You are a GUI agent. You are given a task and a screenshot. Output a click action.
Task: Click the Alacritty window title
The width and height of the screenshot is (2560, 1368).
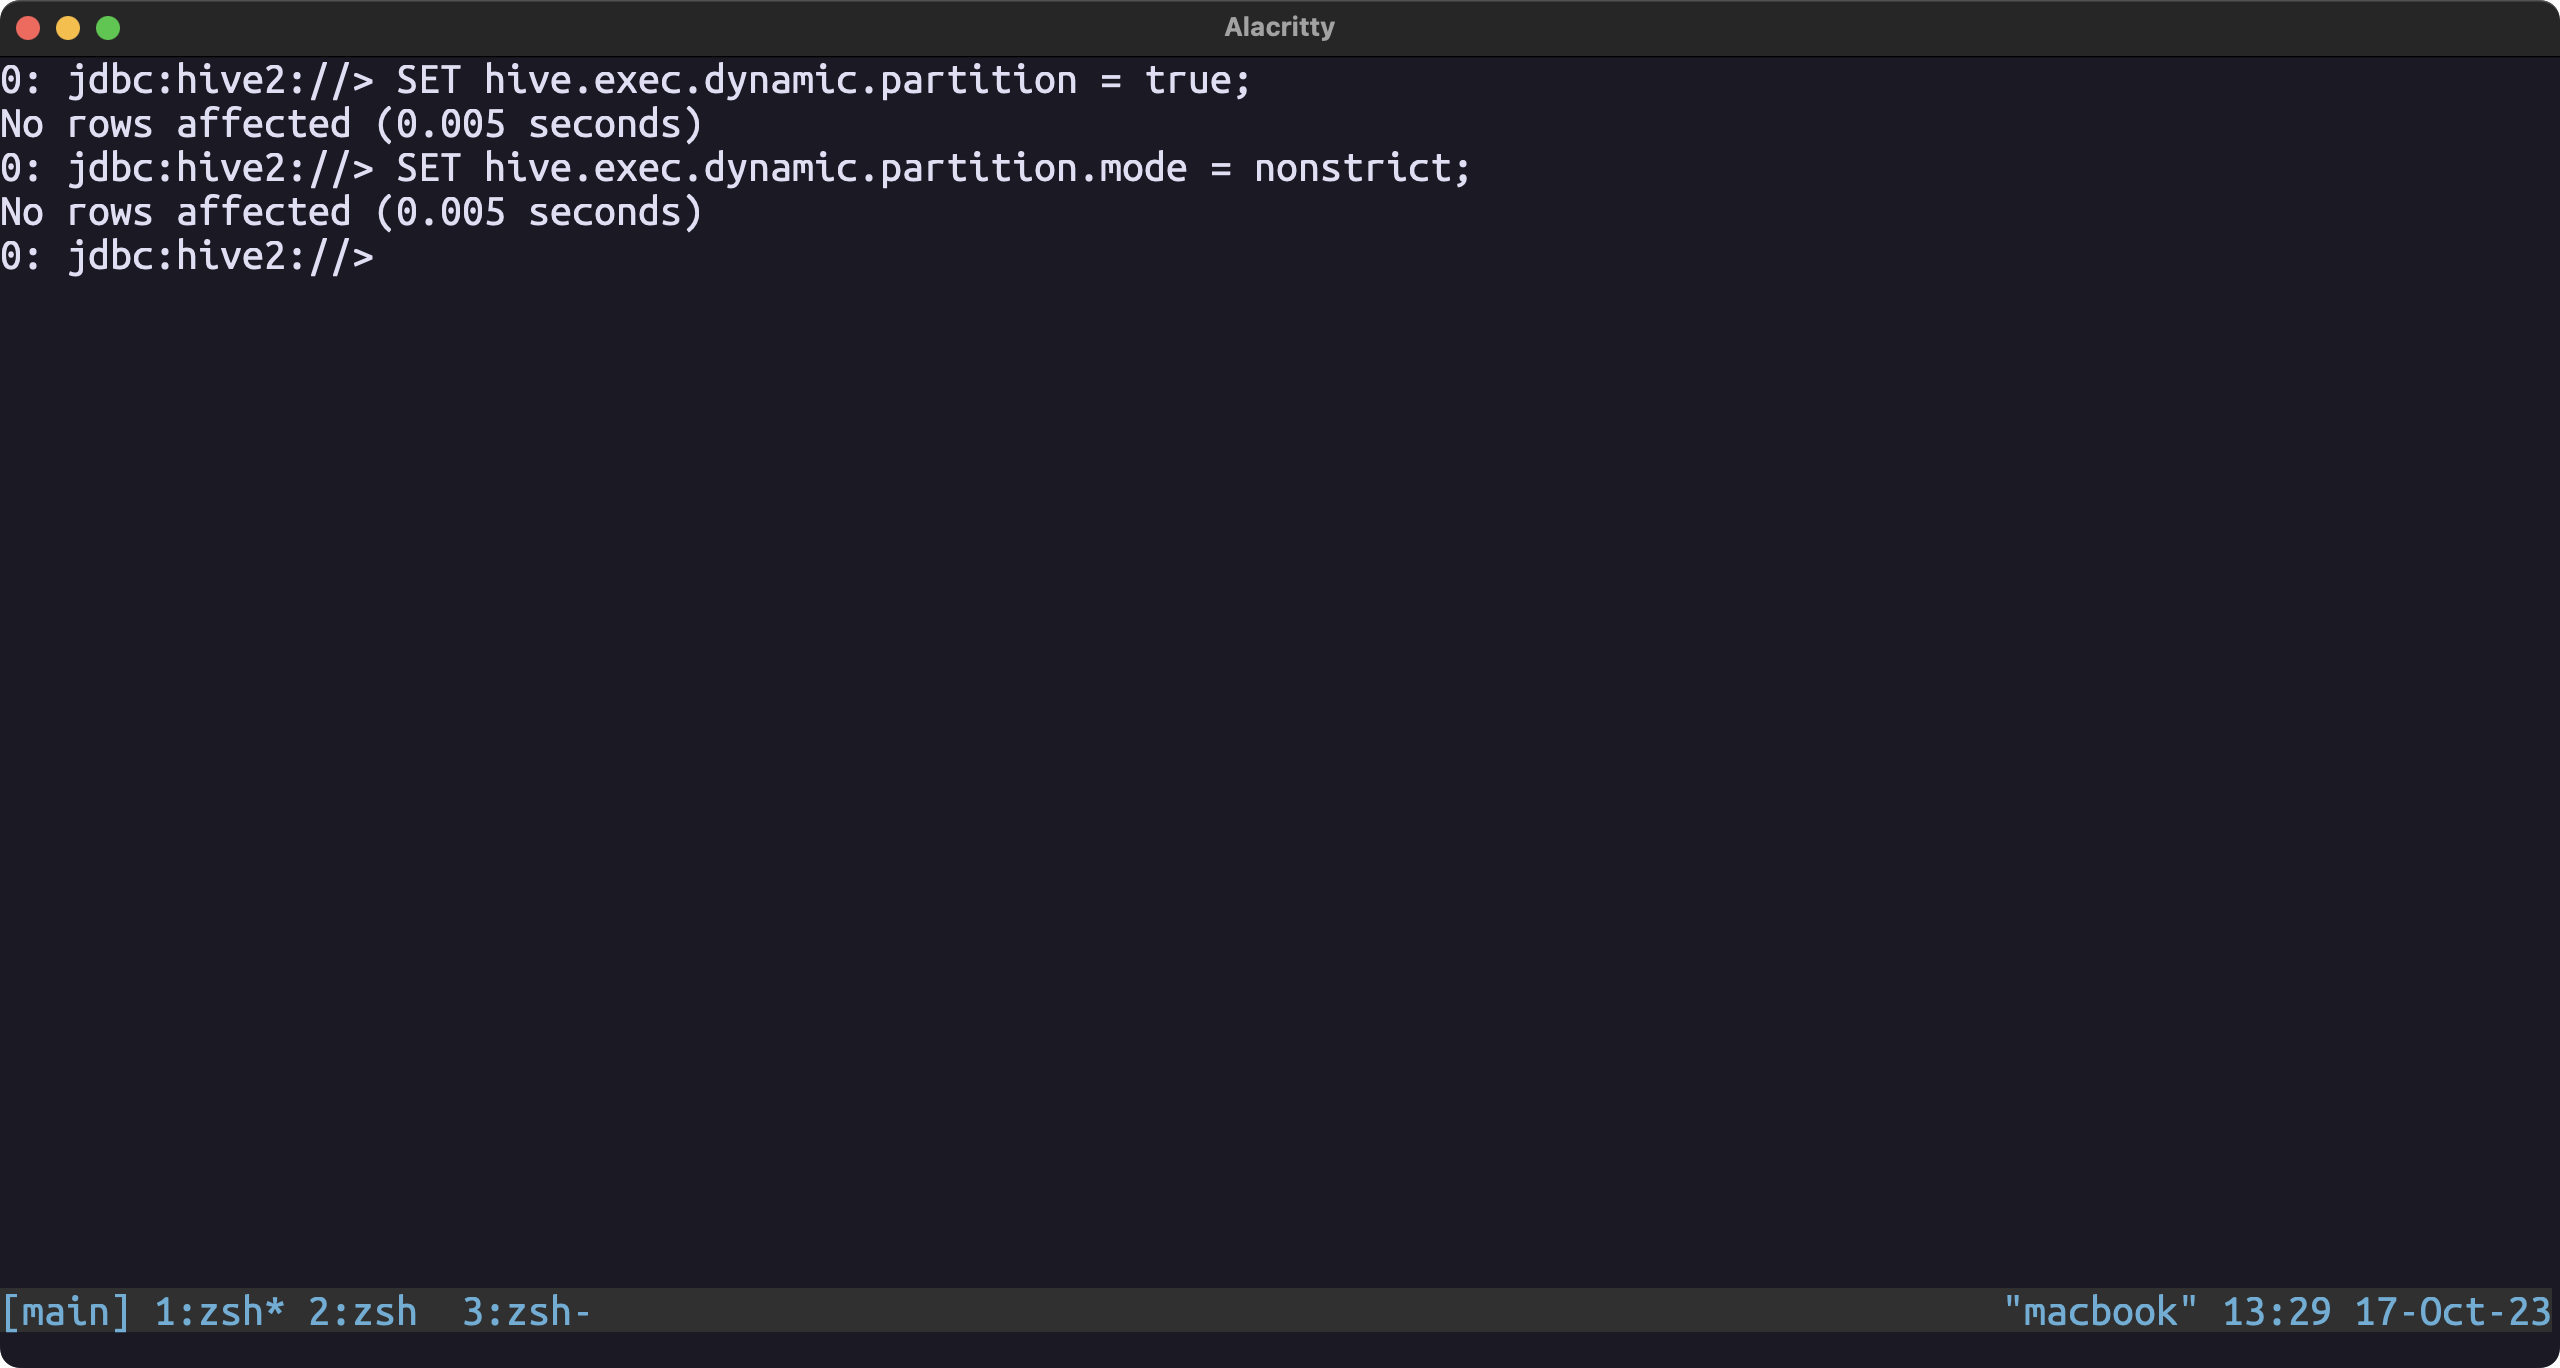click(1279, 27)
